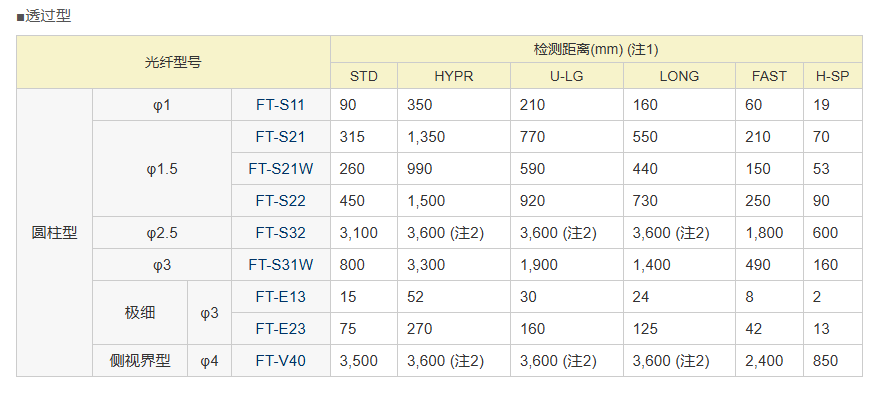876x394 pixels.
Task: Open the FT-V40 model link
Action: (280, 361)
